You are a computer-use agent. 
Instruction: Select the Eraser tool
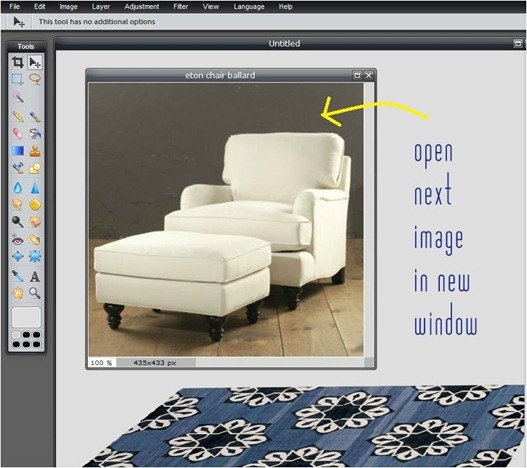[x=18, y=133]
